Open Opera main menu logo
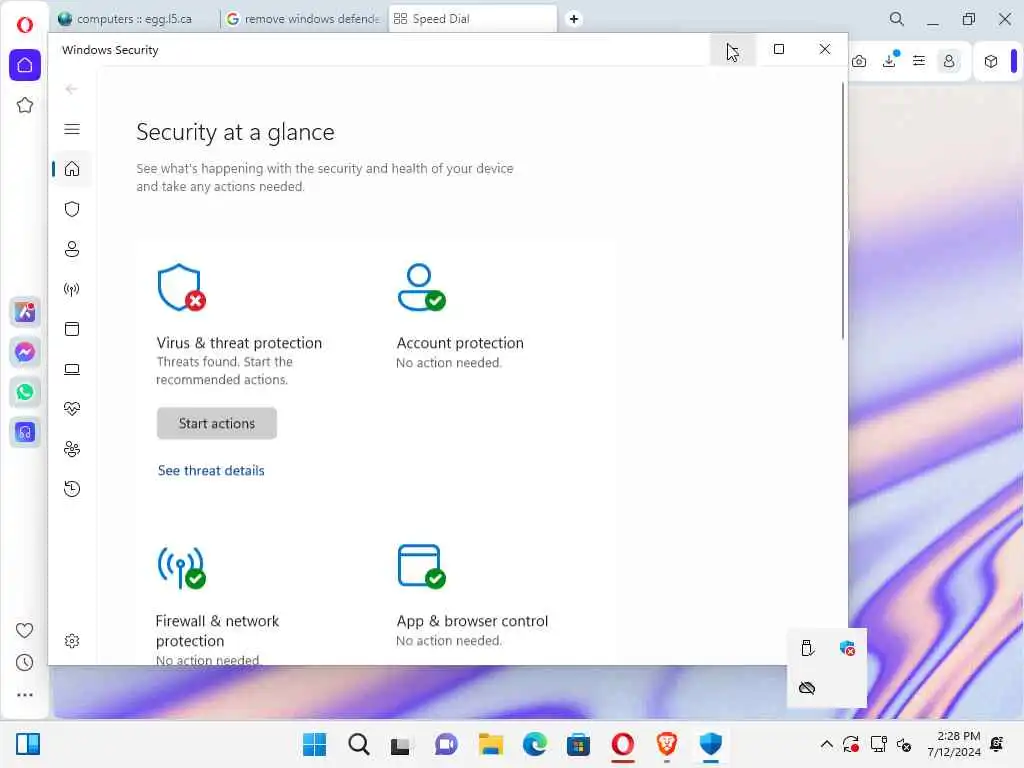This screenshot has height=768, width=1024. coord(25,25)
